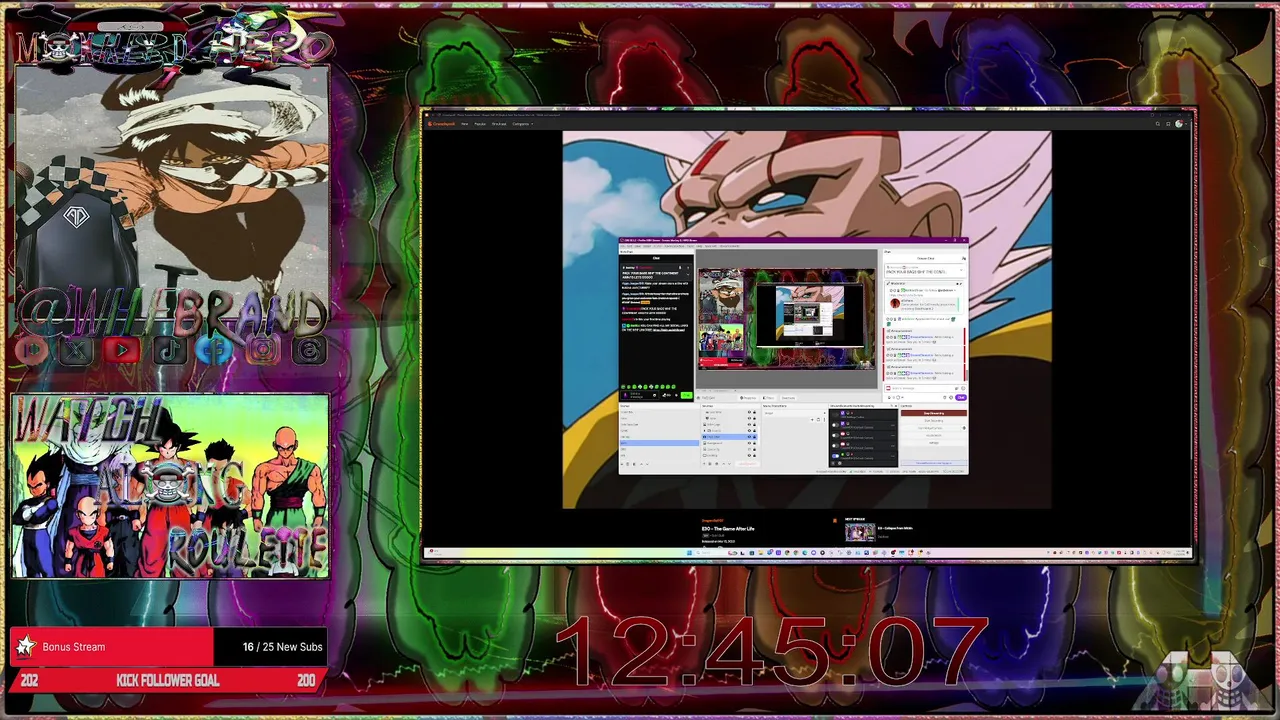Open the next episode E31 thumbnail

coord(860,532)
